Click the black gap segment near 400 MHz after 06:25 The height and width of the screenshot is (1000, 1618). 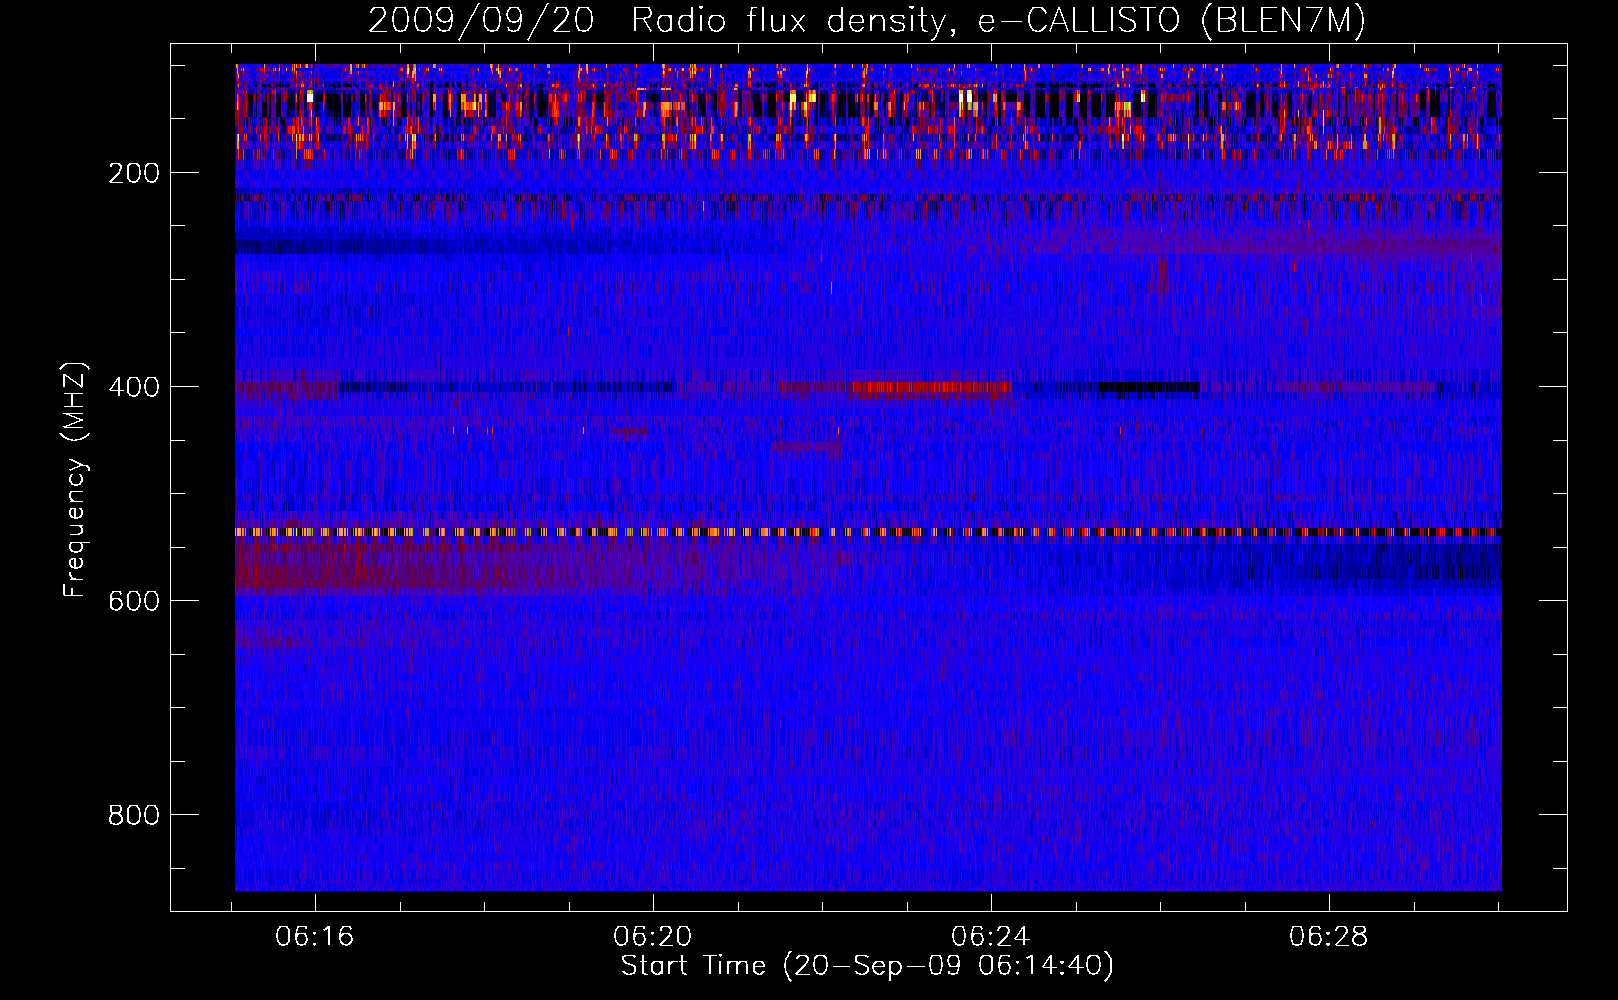1148,387
